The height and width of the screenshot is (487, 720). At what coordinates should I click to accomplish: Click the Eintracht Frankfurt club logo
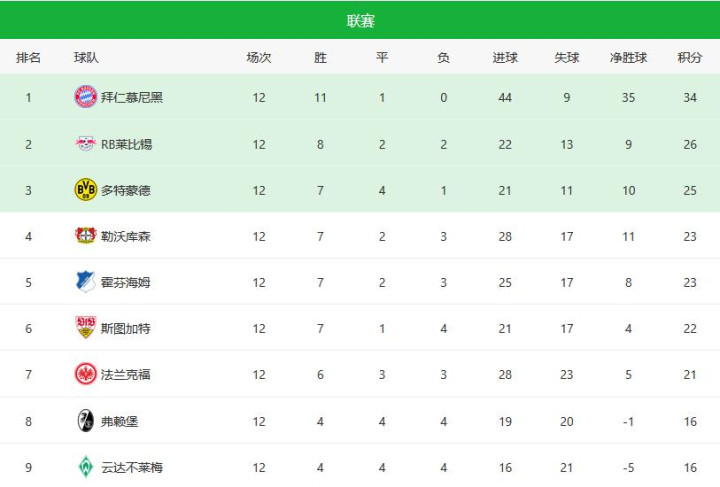[x=86, y=374]
